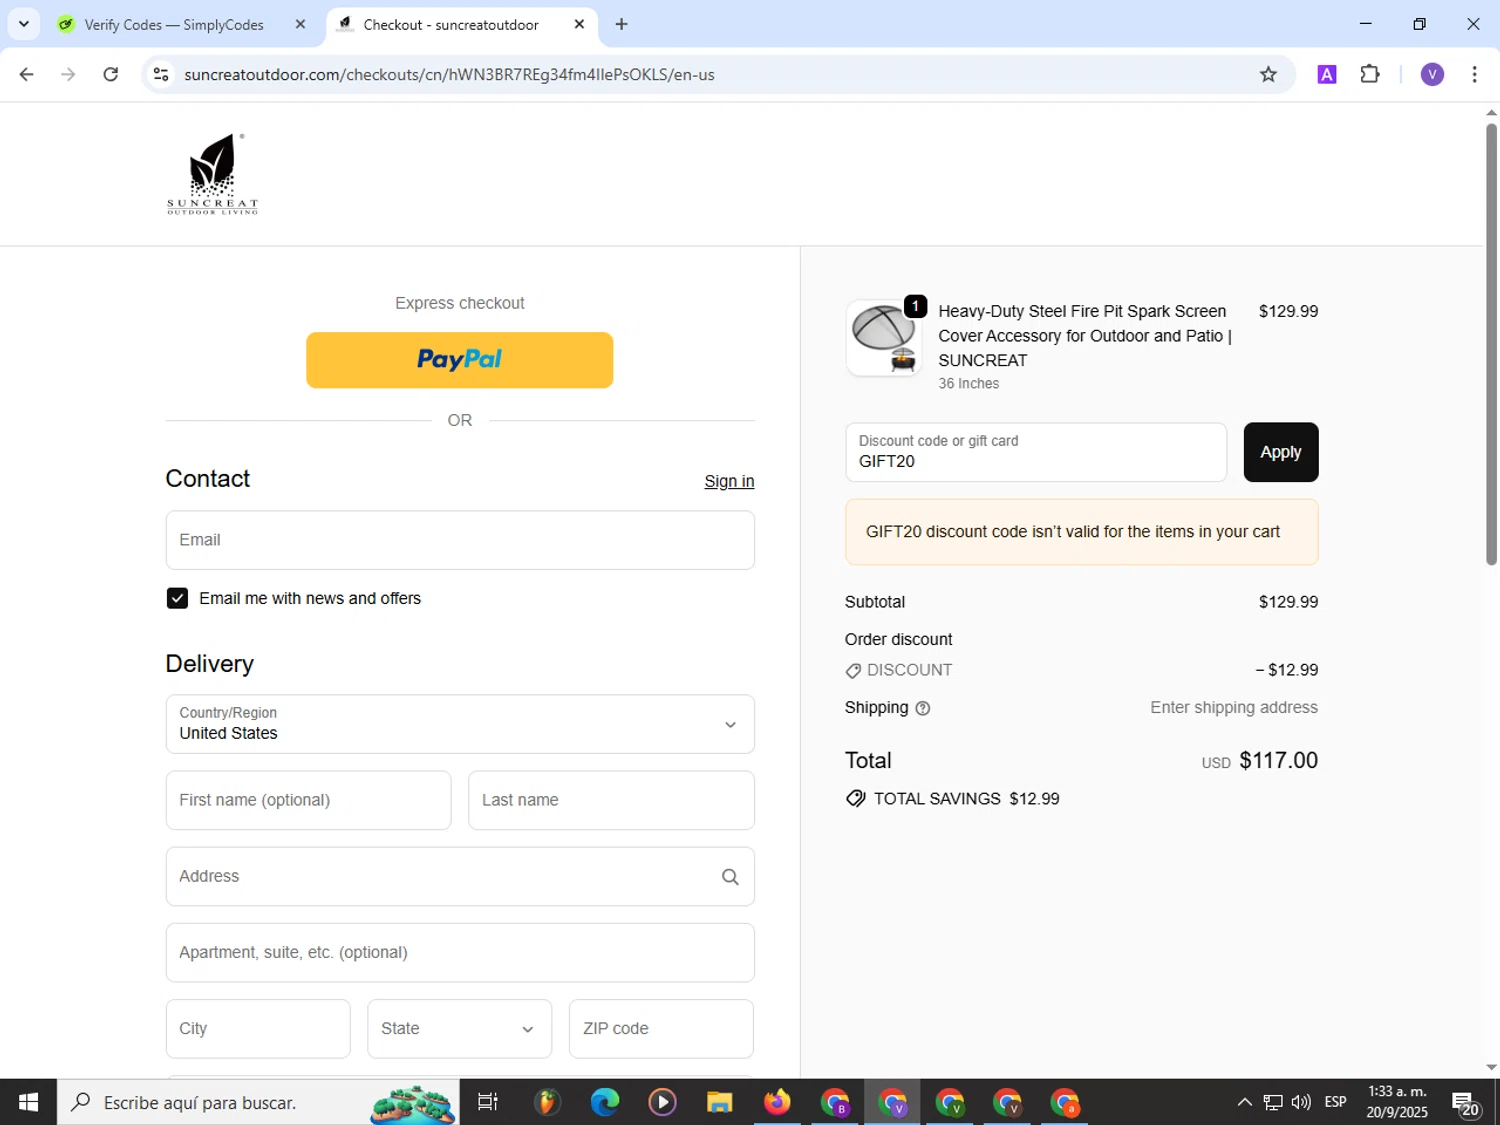The height and width of the screenshot is (1125, 1500).
Task: Click the Apartment, suite, etc. field
Action: click(460, 952)
